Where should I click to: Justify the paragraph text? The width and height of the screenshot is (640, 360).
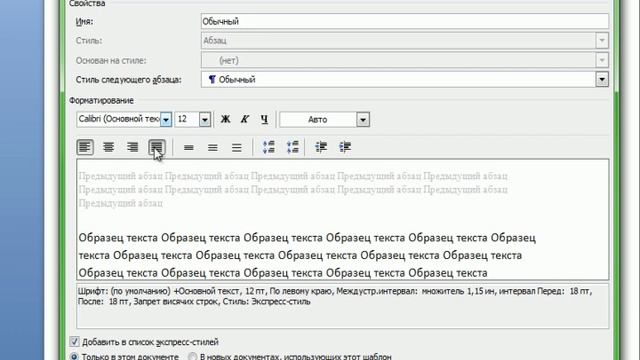[x=157, y=147]
